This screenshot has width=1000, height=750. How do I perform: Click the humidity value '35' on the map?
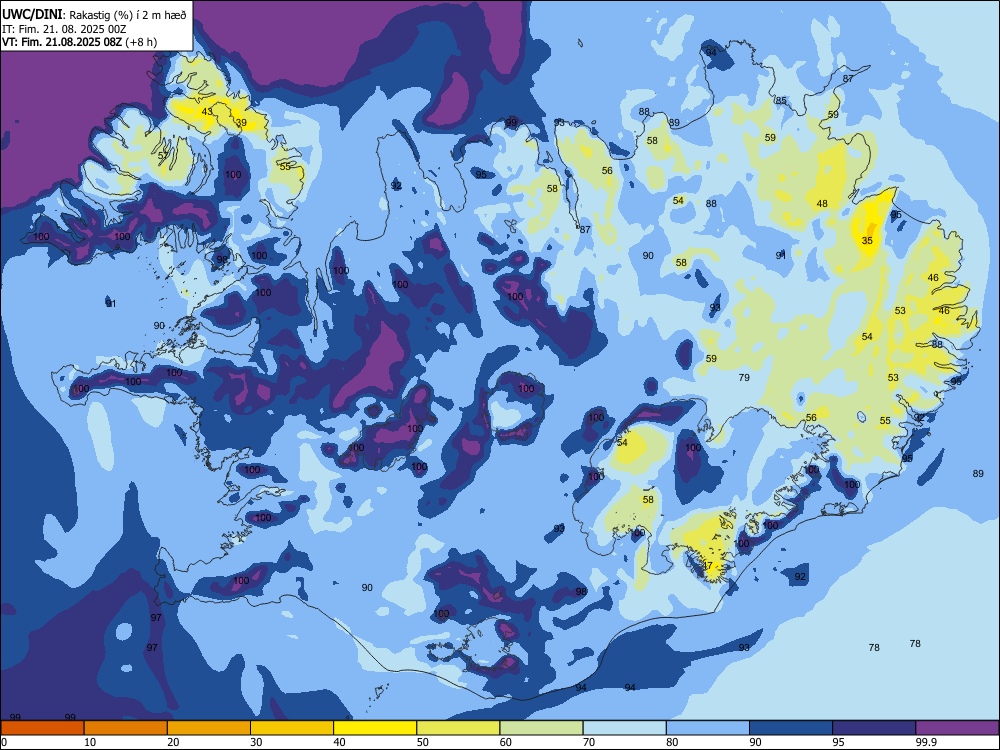pos(867,240)
